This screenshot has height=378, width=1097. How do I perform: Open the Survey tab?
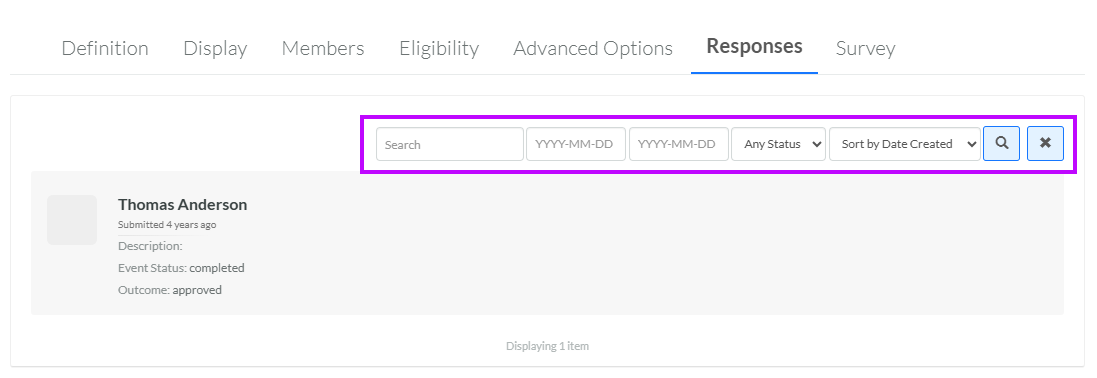pos(865,48)
